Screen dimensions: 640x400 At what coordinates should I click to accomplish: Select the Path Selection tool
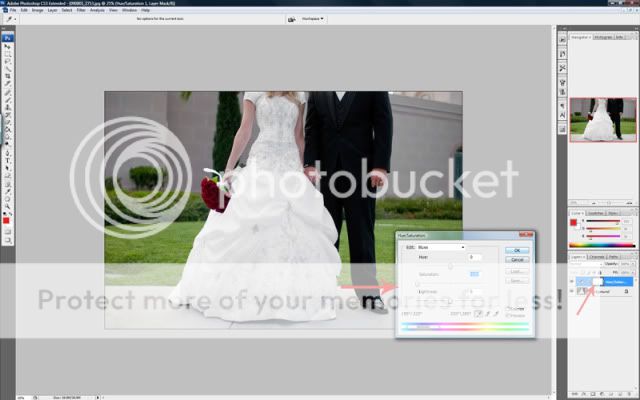[8, 168]
